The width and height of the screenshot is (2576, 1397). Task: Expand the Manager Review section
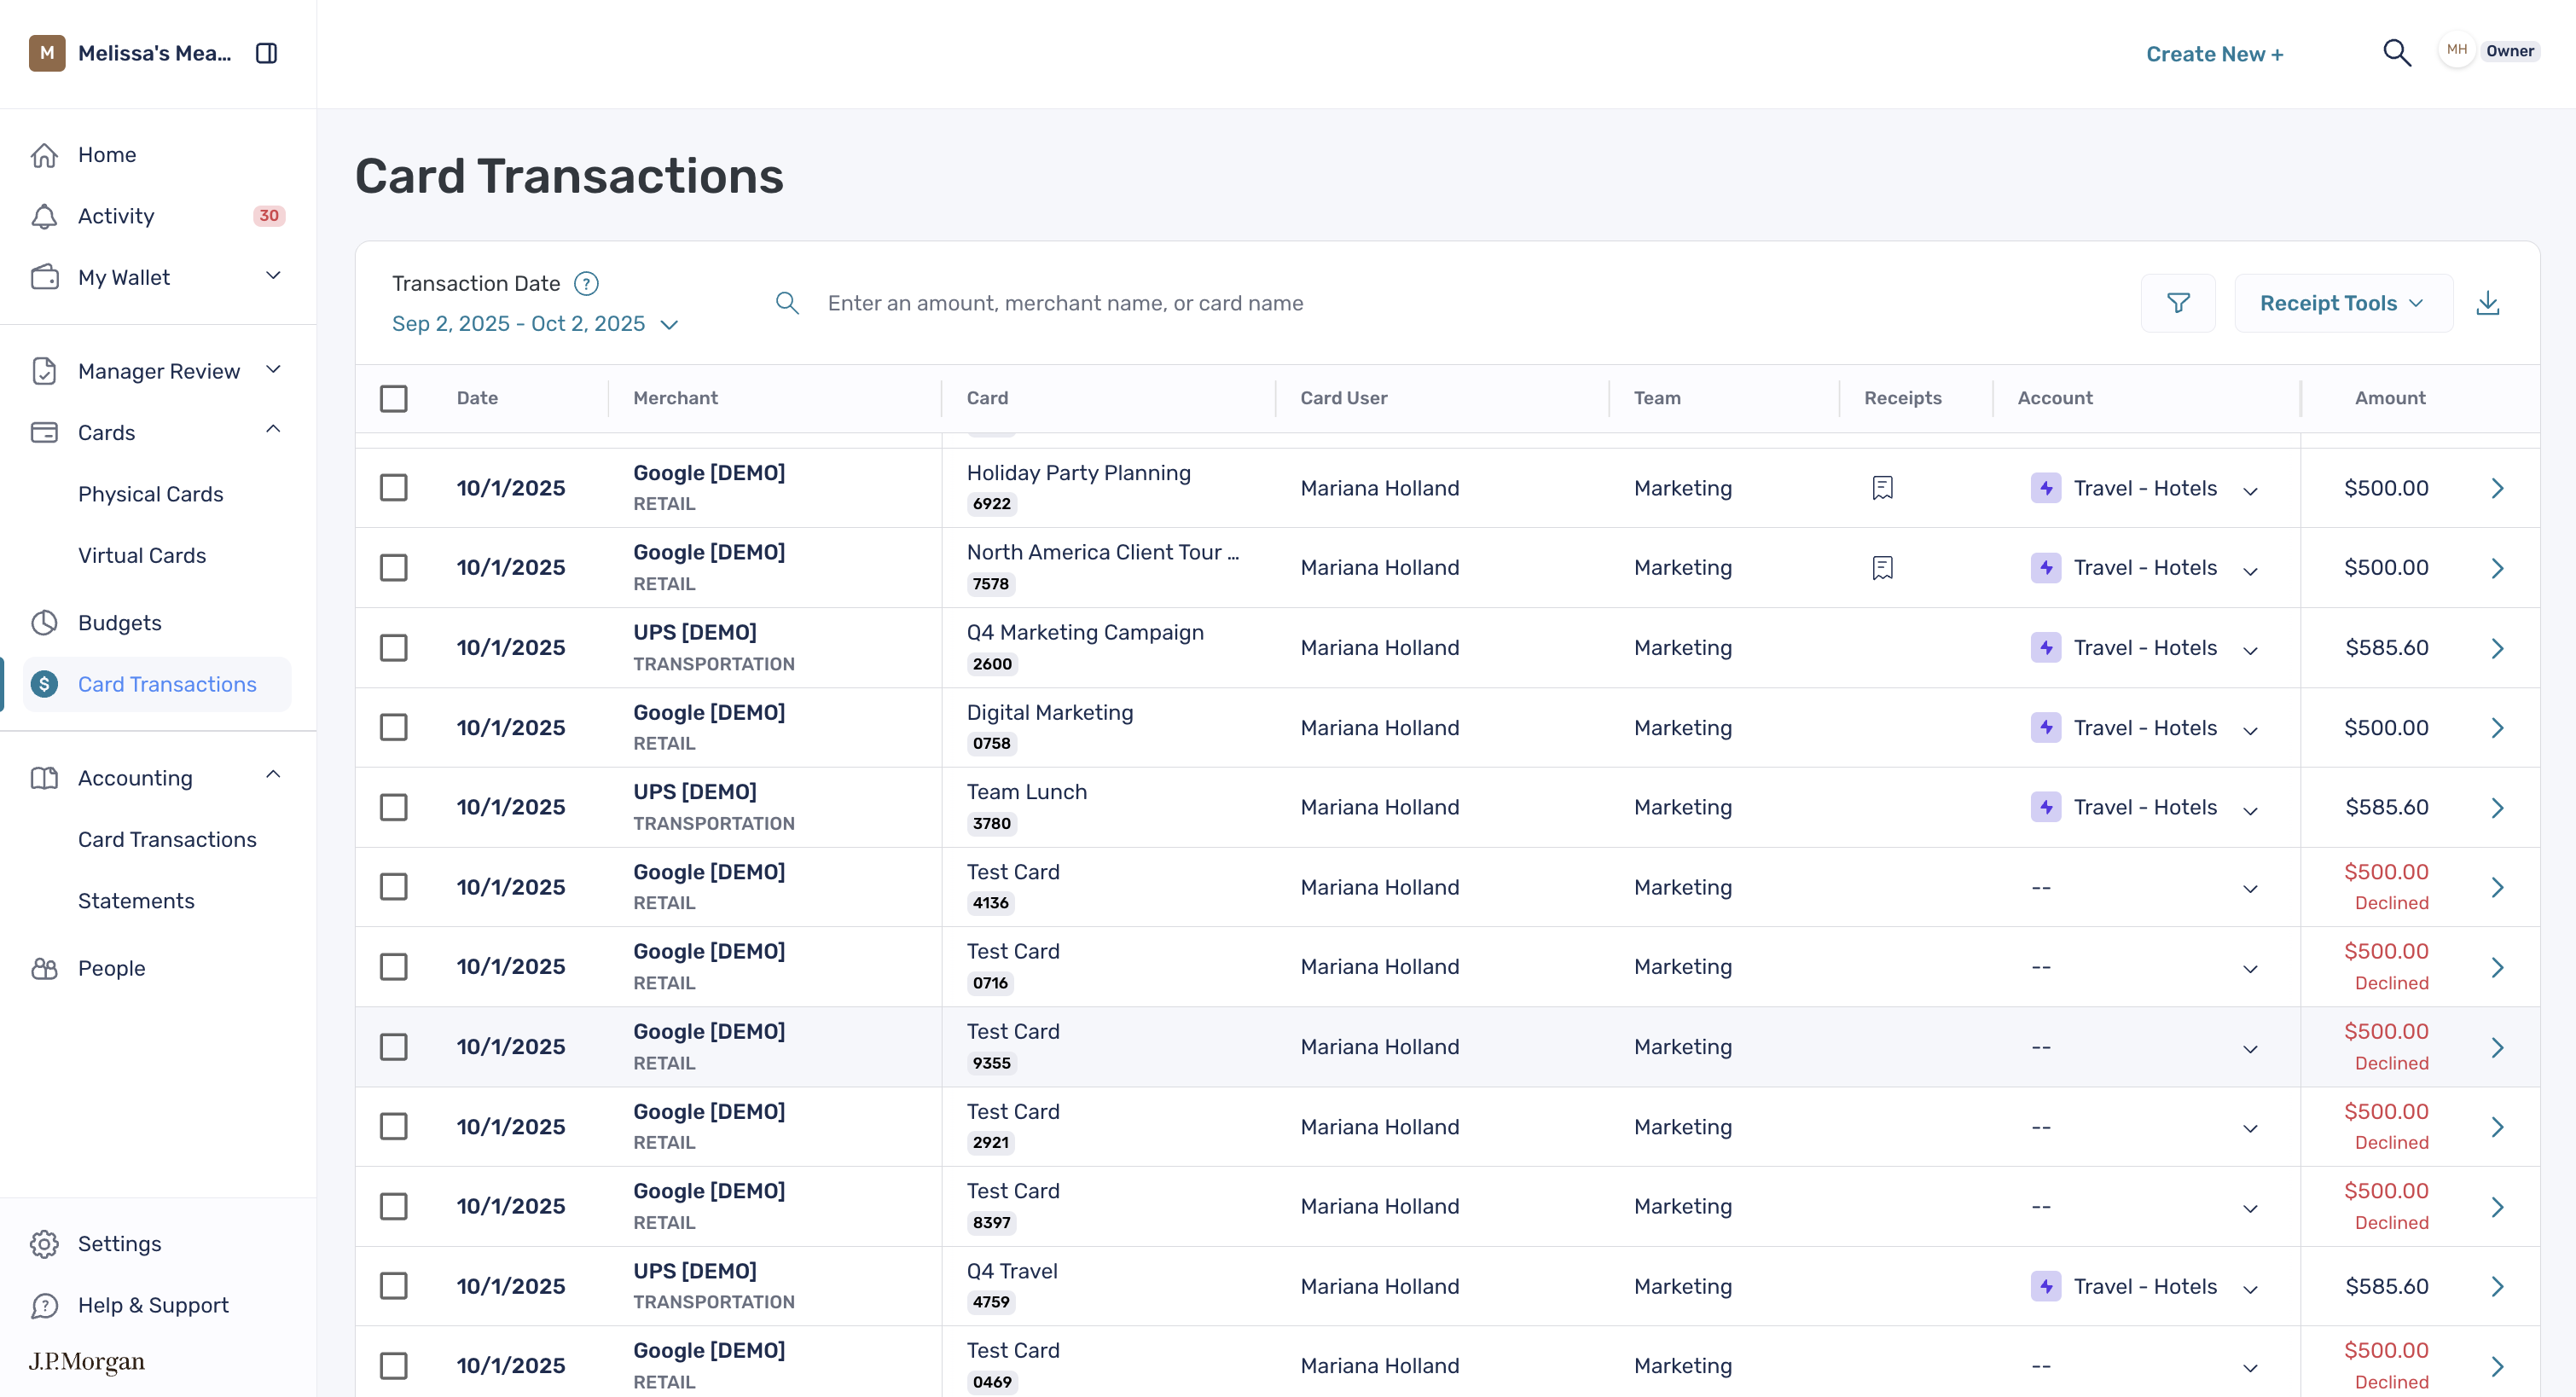[x=273, y=370]
